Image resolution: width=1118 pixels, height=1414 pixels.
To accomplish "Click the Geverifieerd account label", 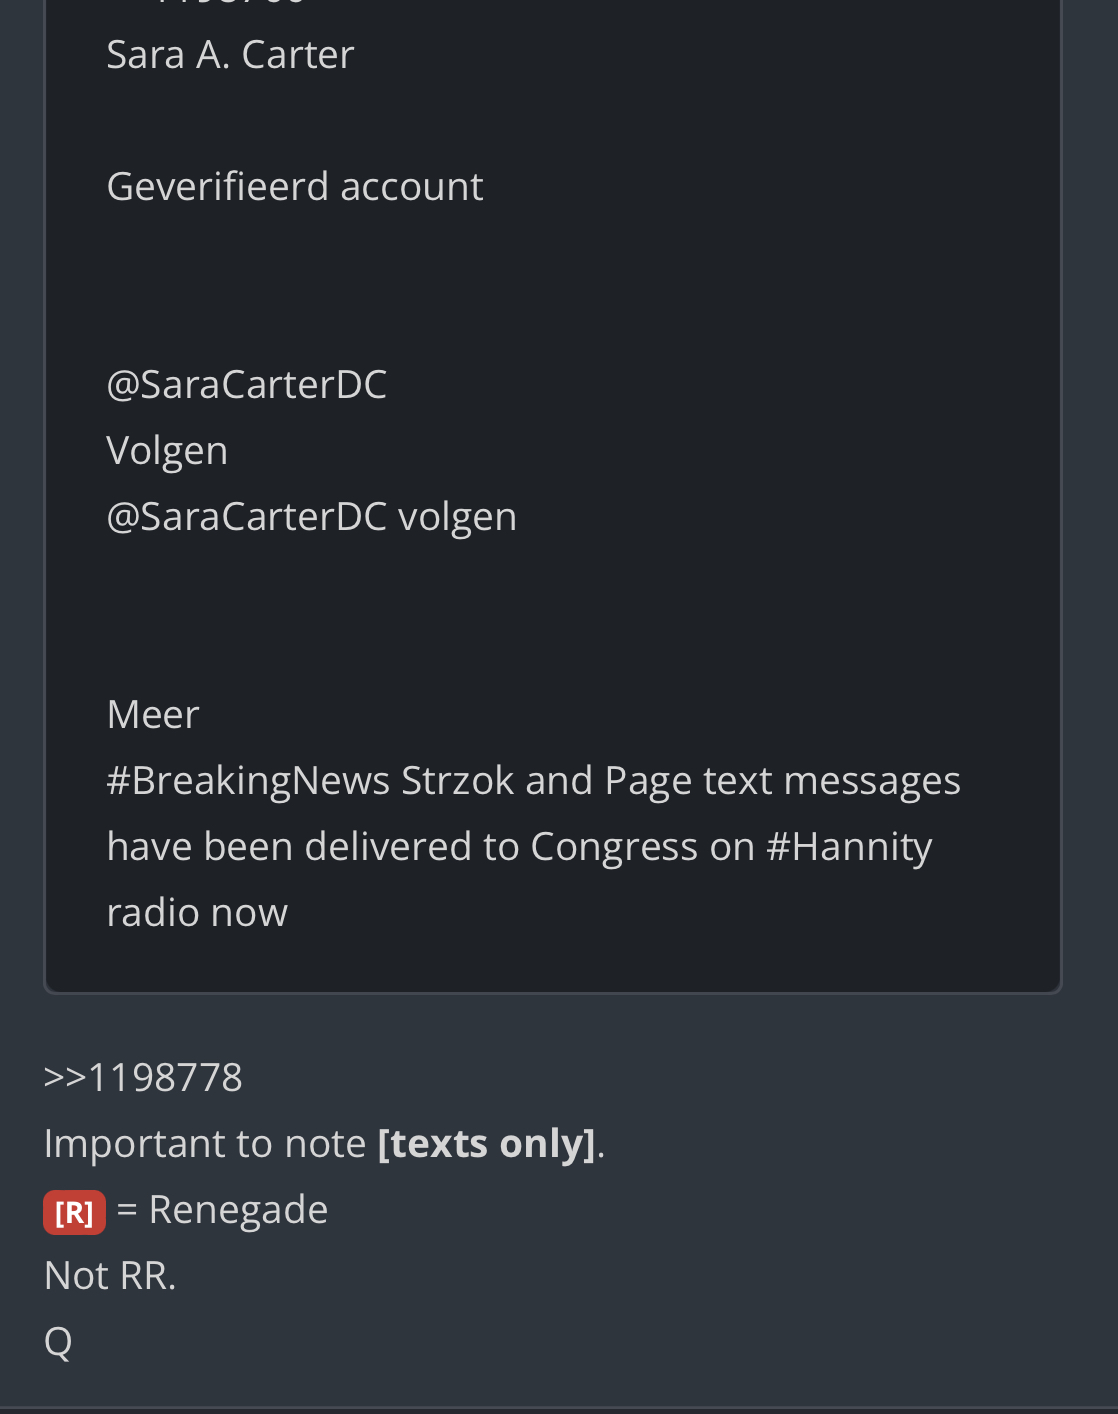I will click(x=295, y=187).
